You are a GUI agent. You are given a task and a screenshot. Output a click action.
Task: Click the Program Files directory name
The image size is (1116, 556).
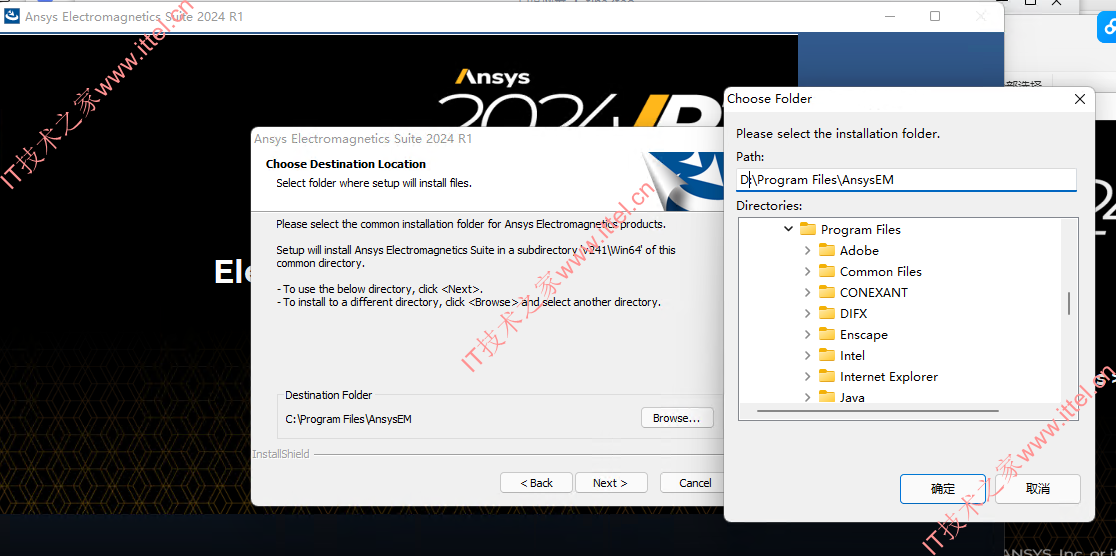click(x=860, y=229)
